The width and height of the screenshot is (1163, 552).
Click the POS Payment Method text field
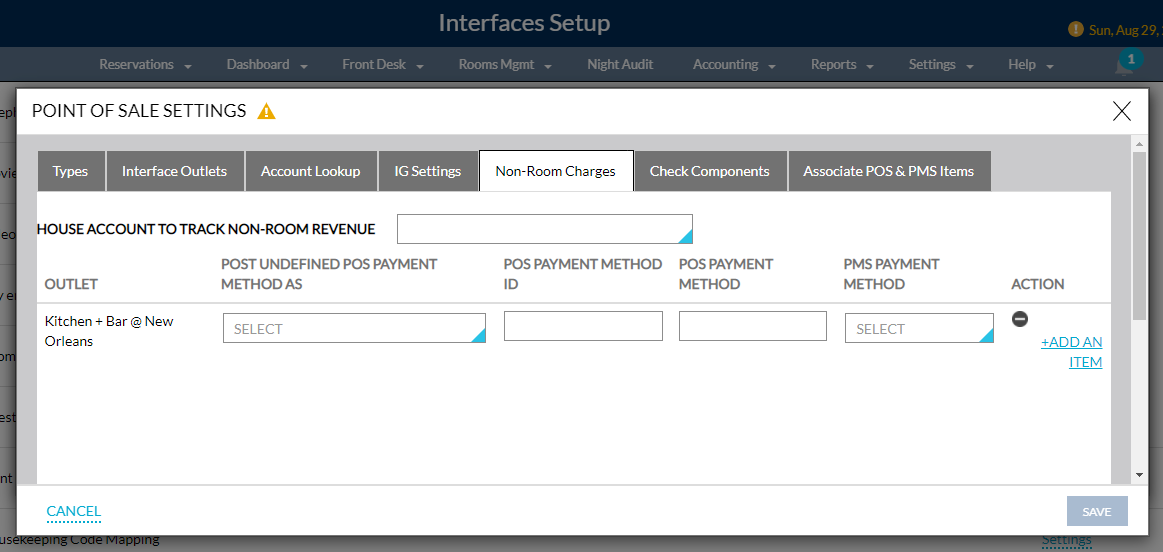coord(752,326)
